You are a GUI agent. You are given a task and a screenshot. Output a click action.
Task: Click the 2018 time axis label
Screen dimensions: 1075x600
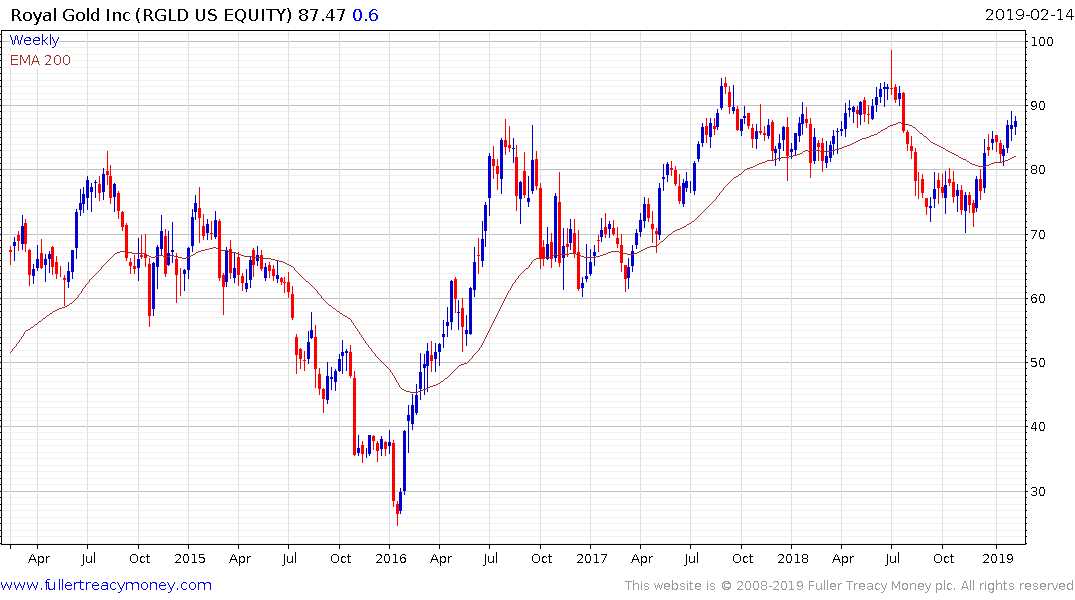[793, 558]
